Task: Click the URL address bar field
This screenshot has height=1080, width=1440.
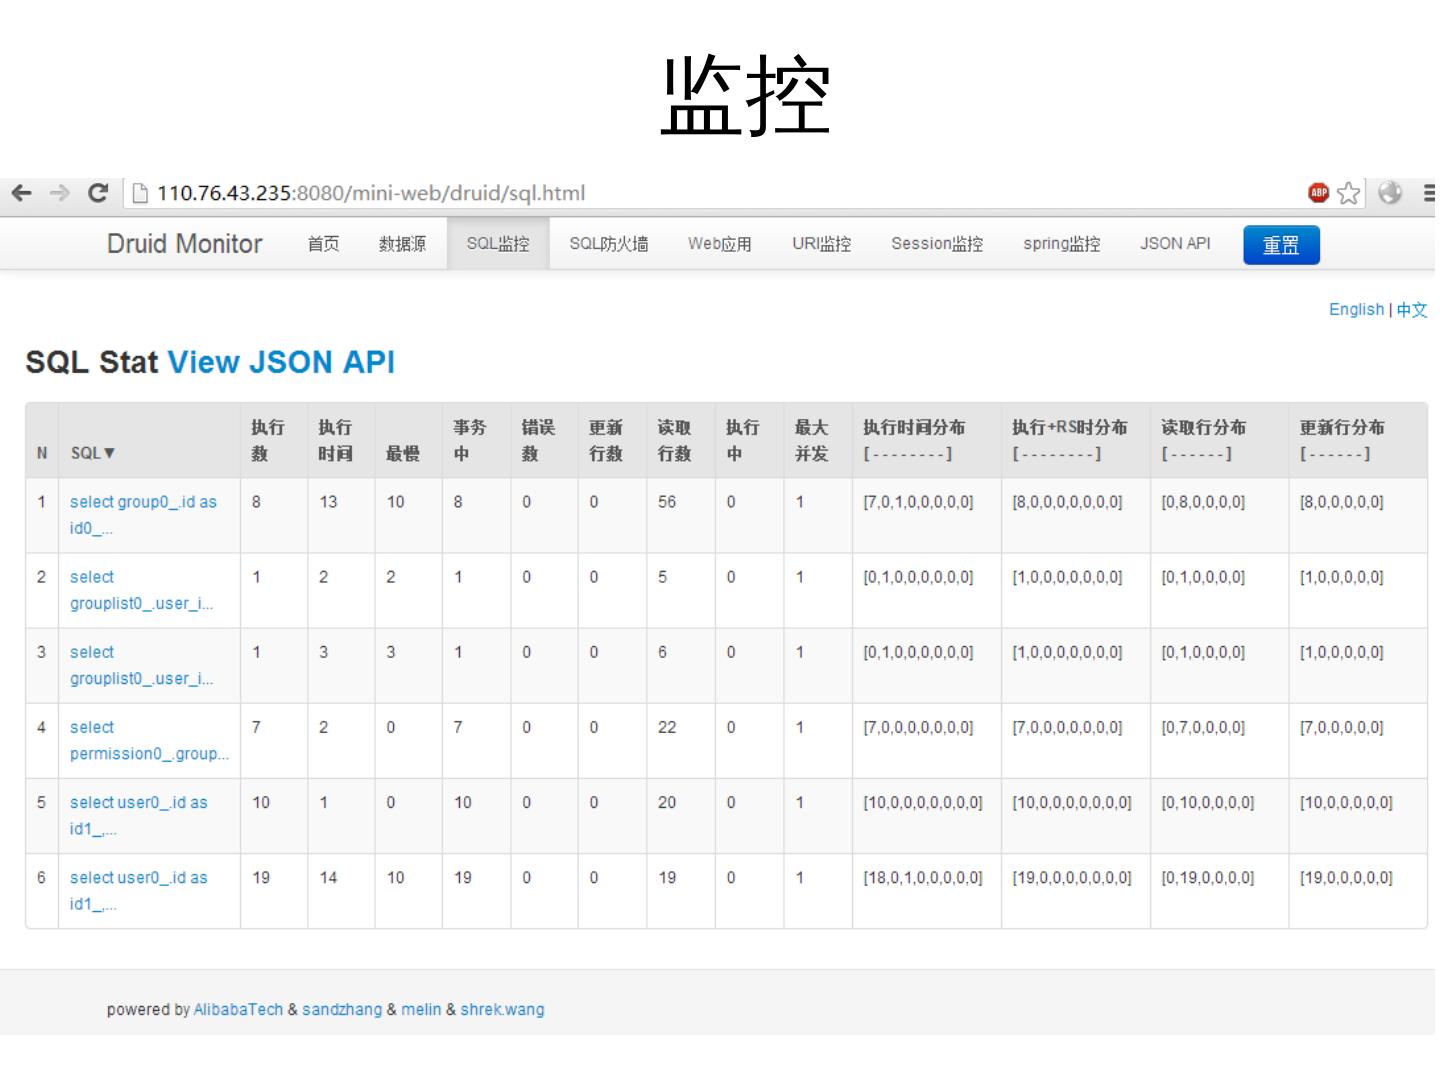Action: pos(700,193)
